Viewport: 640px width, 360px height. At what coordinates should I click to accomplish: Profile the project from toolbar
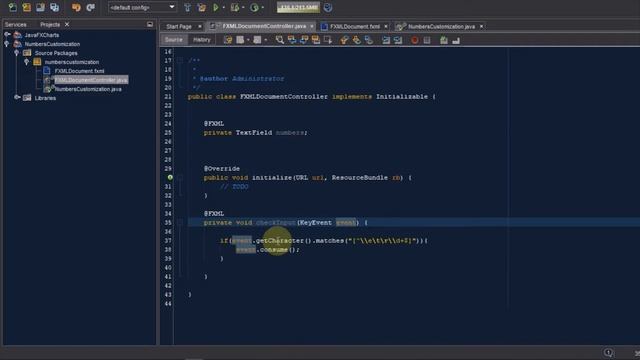tap(254, 7)
